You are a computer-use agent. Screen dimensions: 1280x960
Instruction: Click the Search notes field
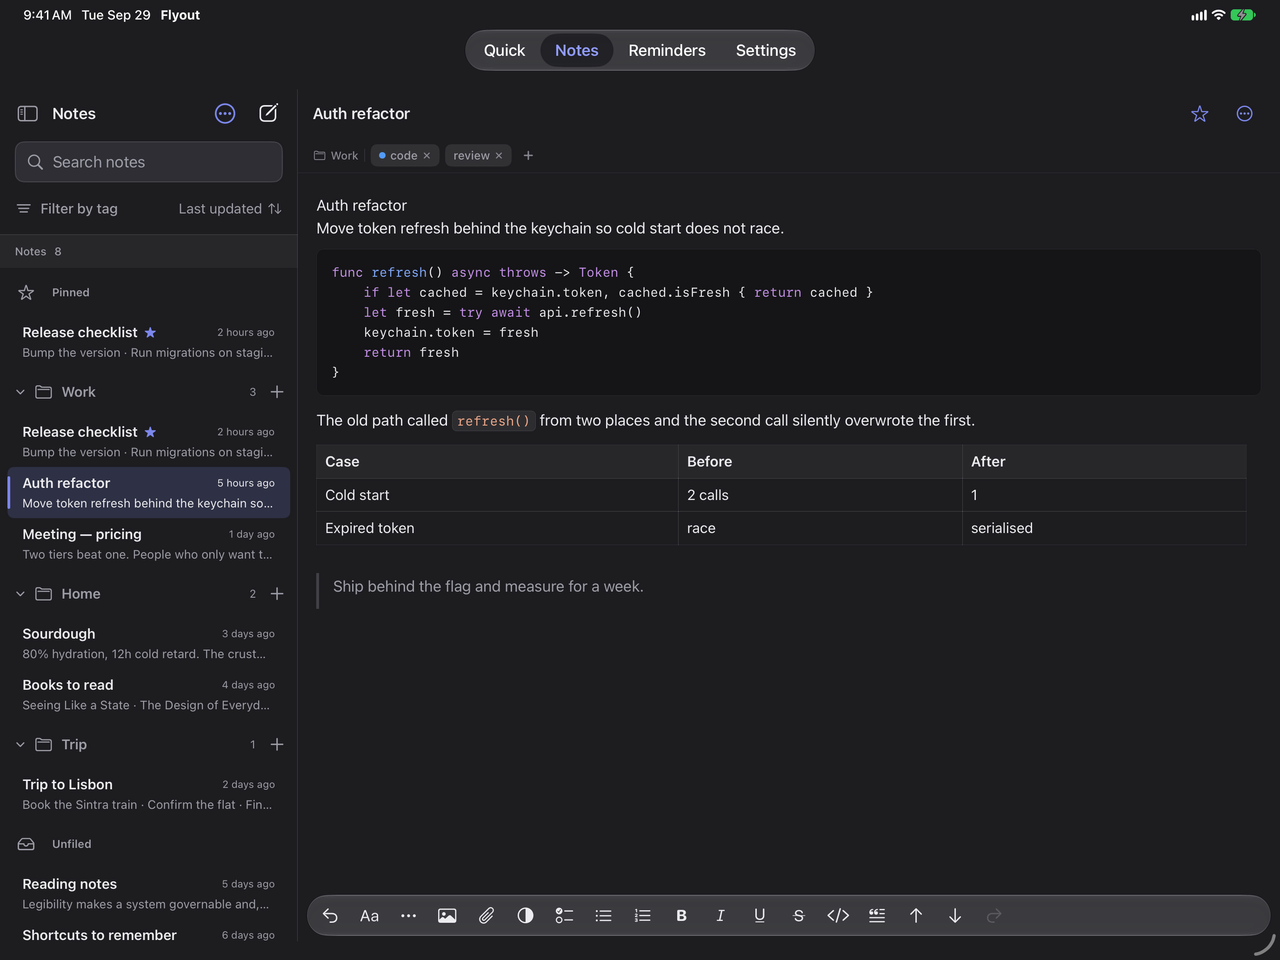click(x=149, y=162)
